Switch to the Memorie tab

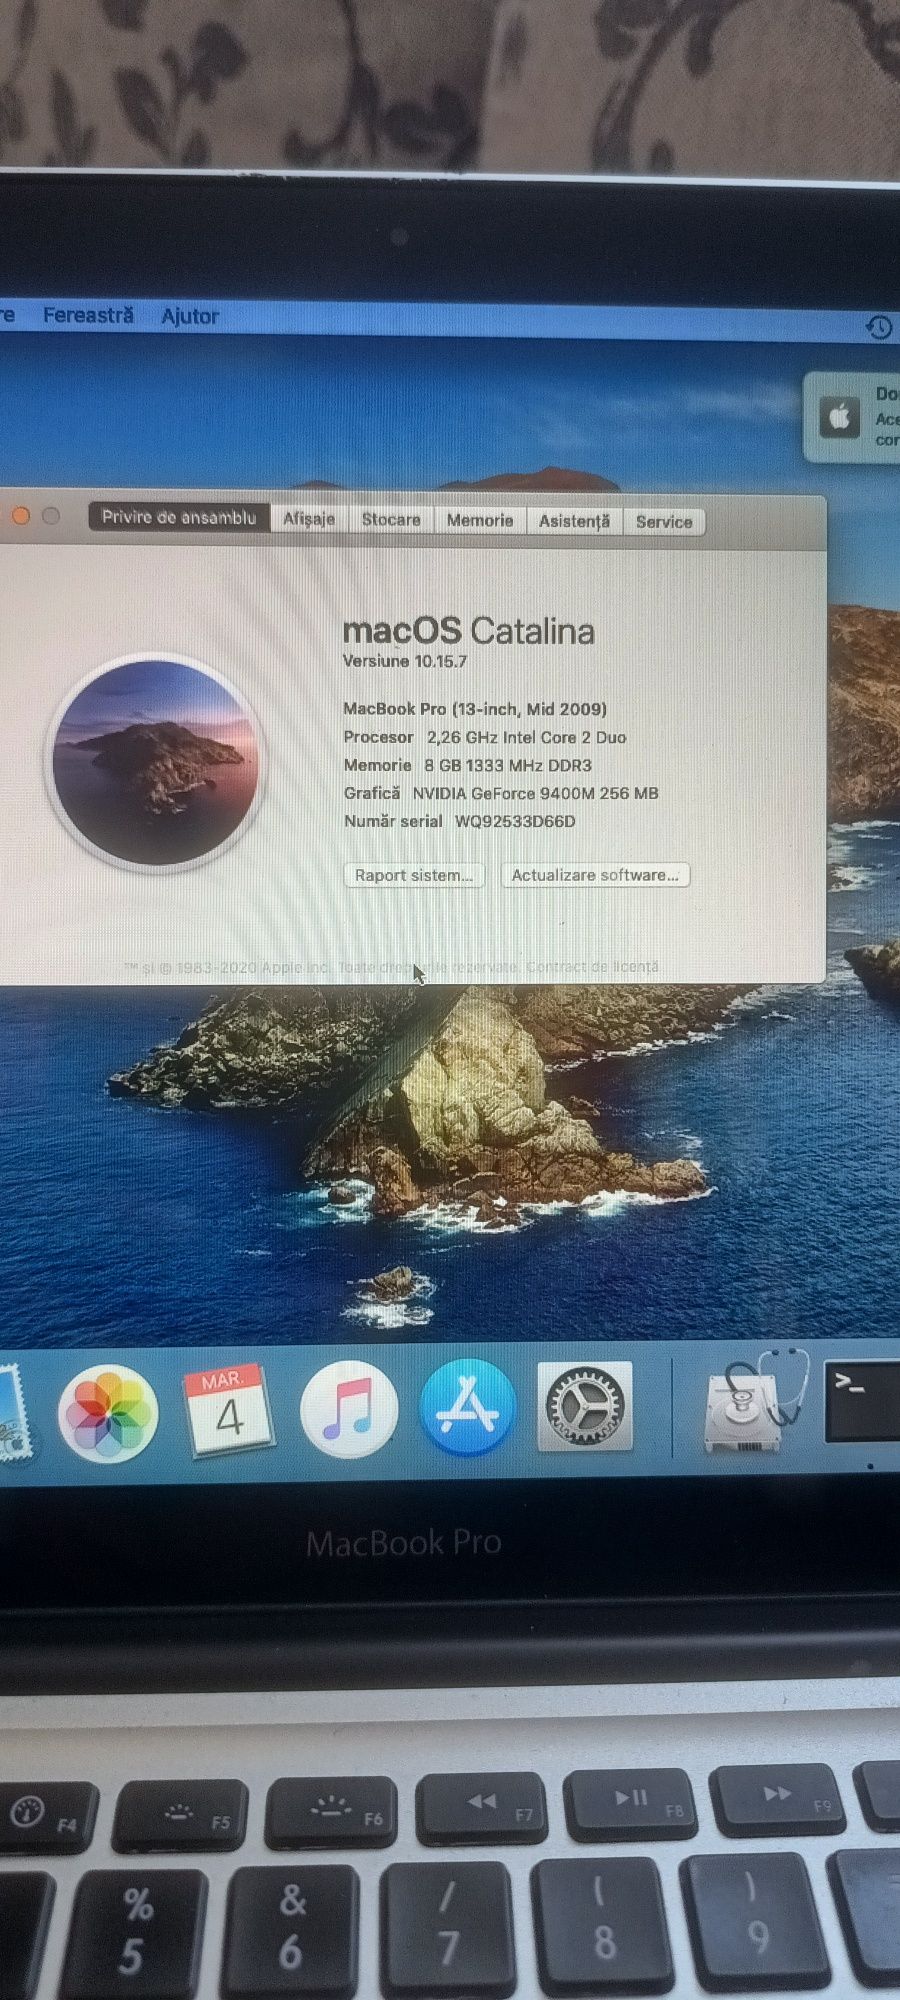pyautogui.click(x=480, y=520)
